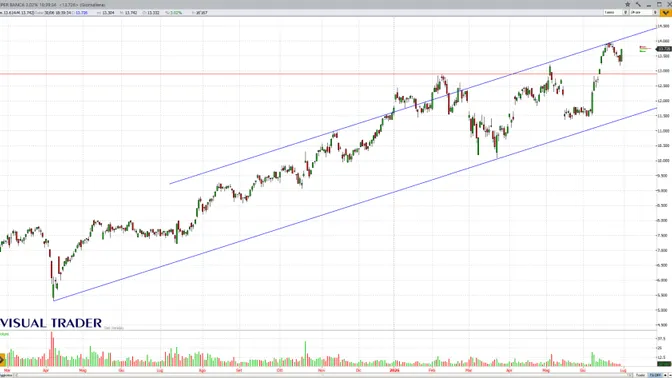
Task: Click the current price tag 13.726 on axis
Action: pyautogui.click(x=664, y=49)
